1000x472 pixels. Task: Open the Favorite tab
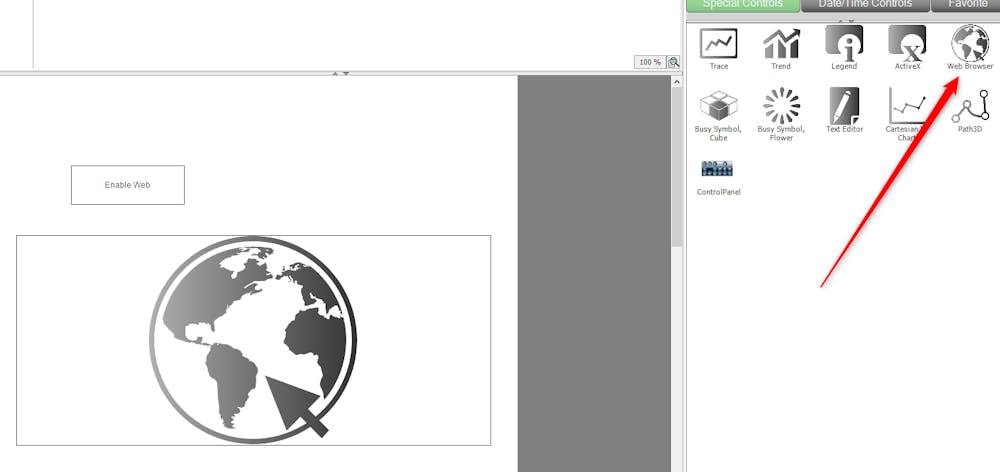[964, 5]
